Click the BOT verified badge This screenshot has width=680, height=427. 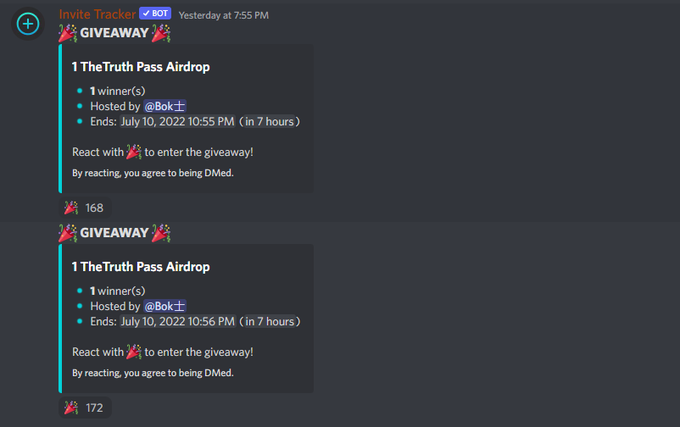(x=155, y=13)
